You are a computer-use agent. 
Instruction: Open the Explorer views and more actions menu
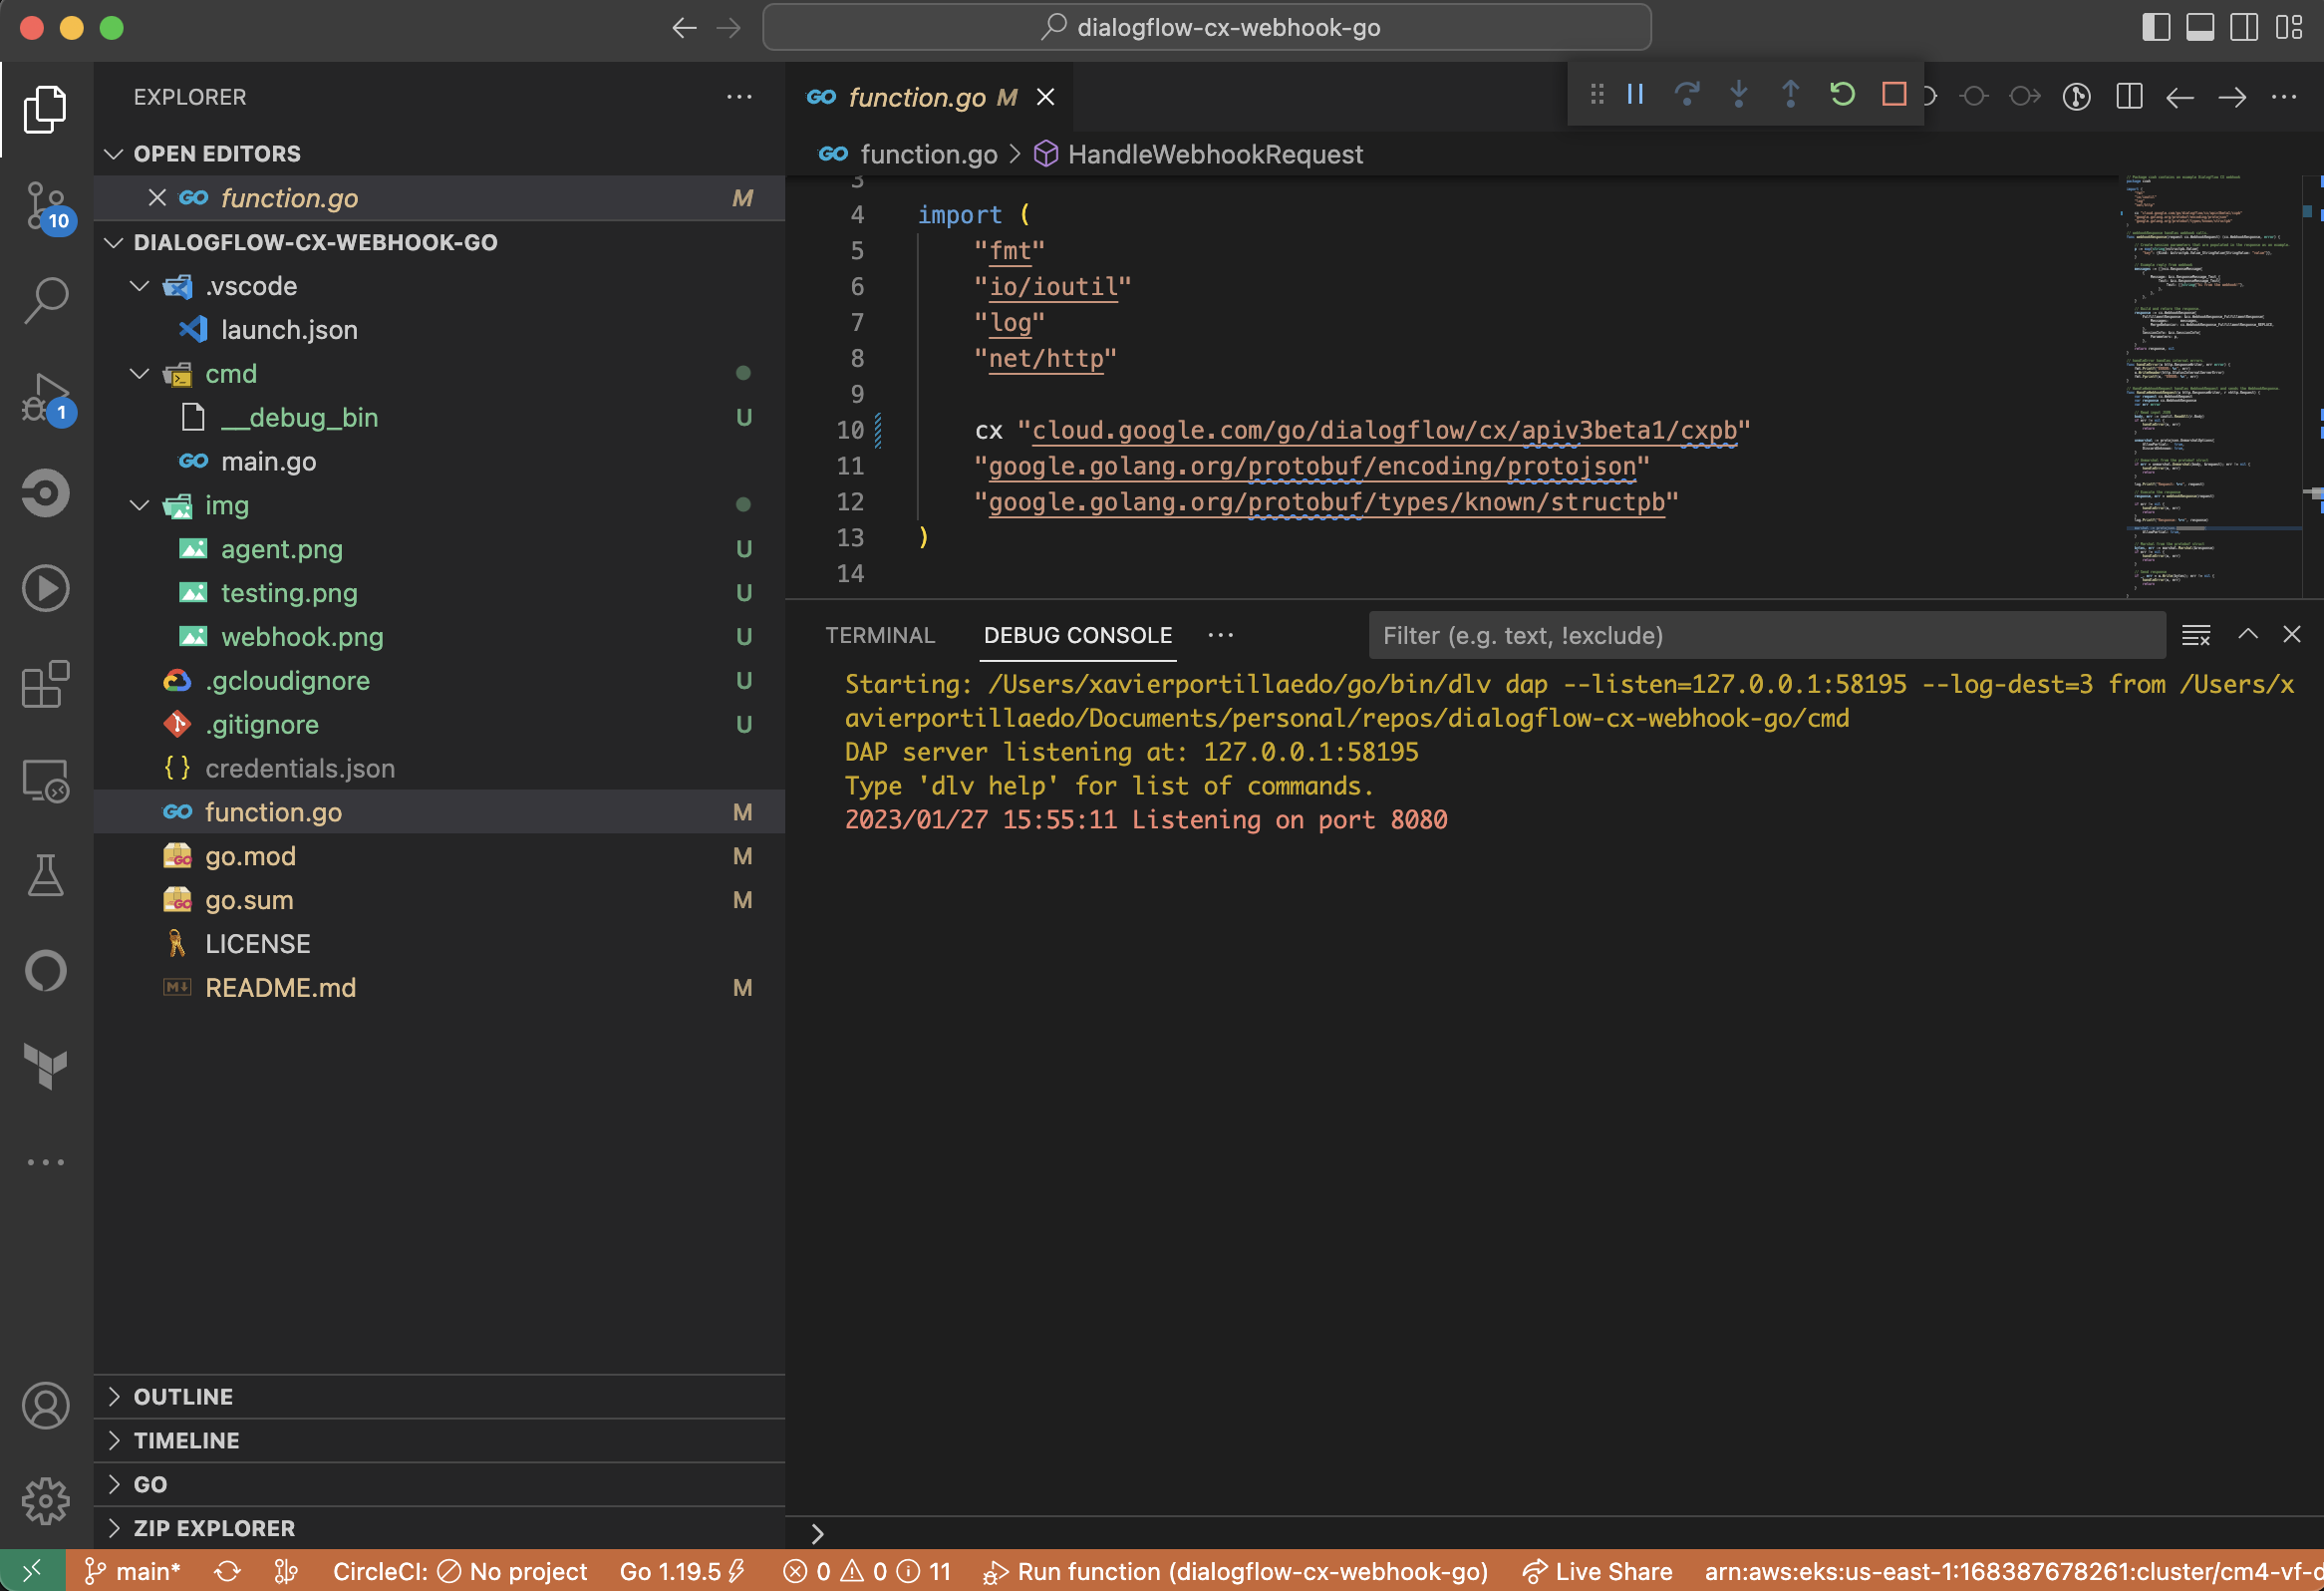click(740, 97)
